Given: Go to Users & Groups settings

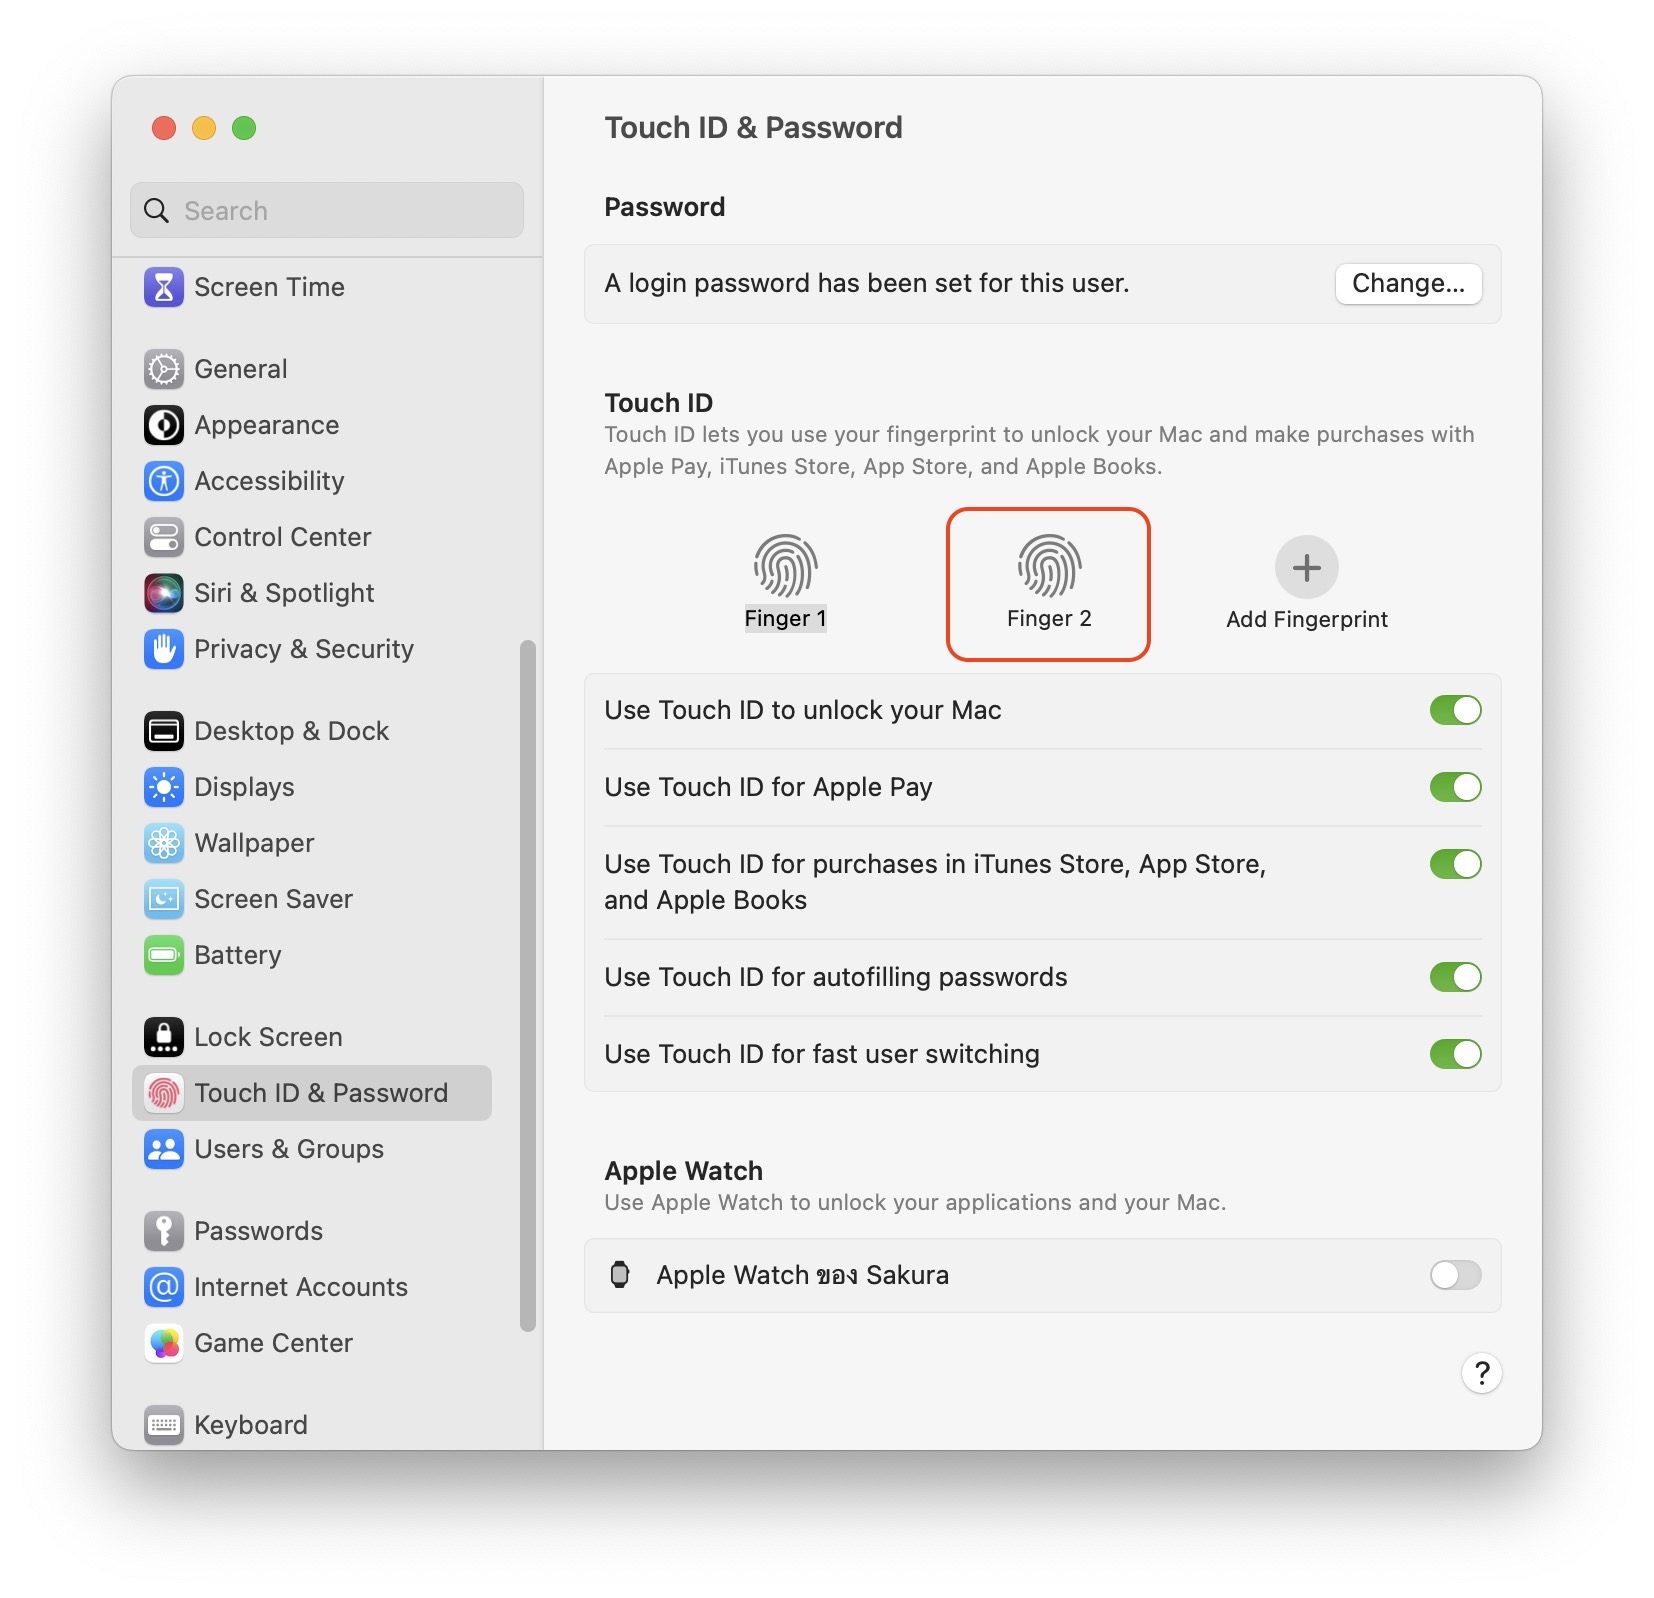Looking at the screenshot, I should (x=288, y=1149).
